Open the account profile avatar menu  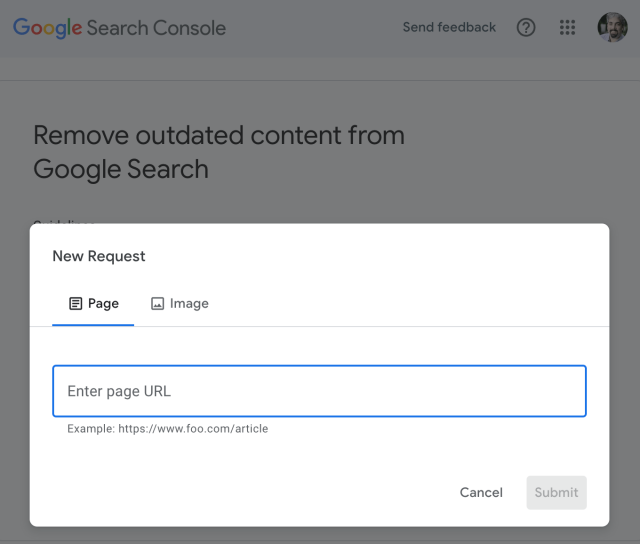tap(612, 28)
